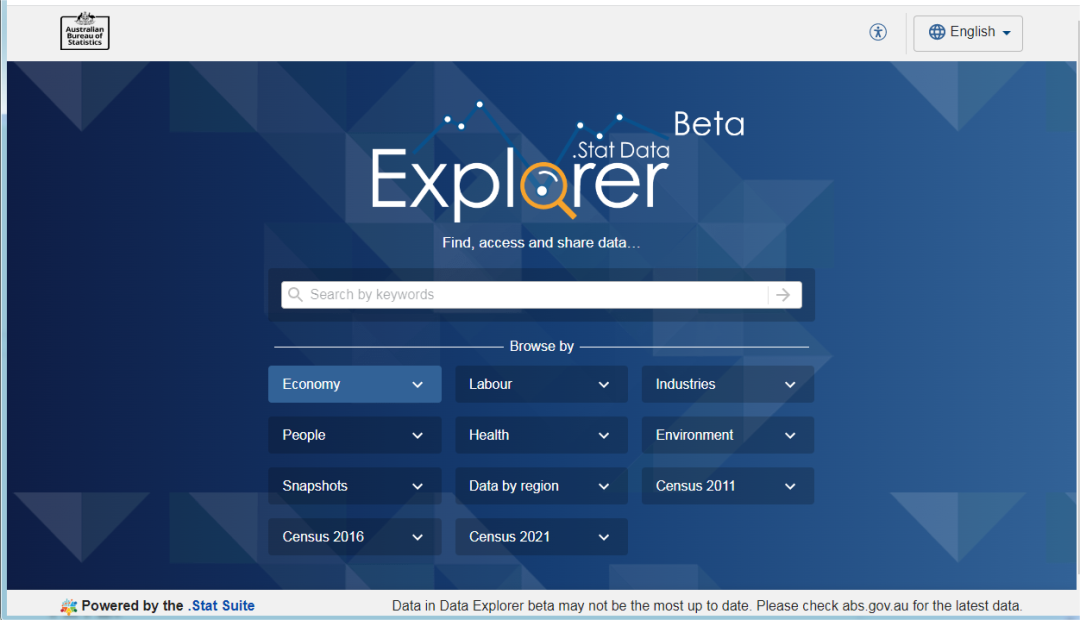
Task: Follow the .Stat Suite link
Action: [221, 606]
